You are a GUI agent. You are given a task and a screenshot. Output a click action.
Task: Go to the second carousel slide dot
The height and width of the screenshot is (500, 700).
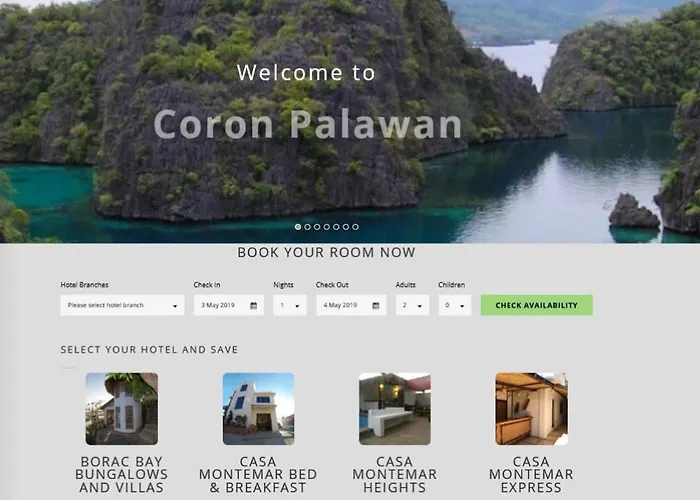(308, 227)
